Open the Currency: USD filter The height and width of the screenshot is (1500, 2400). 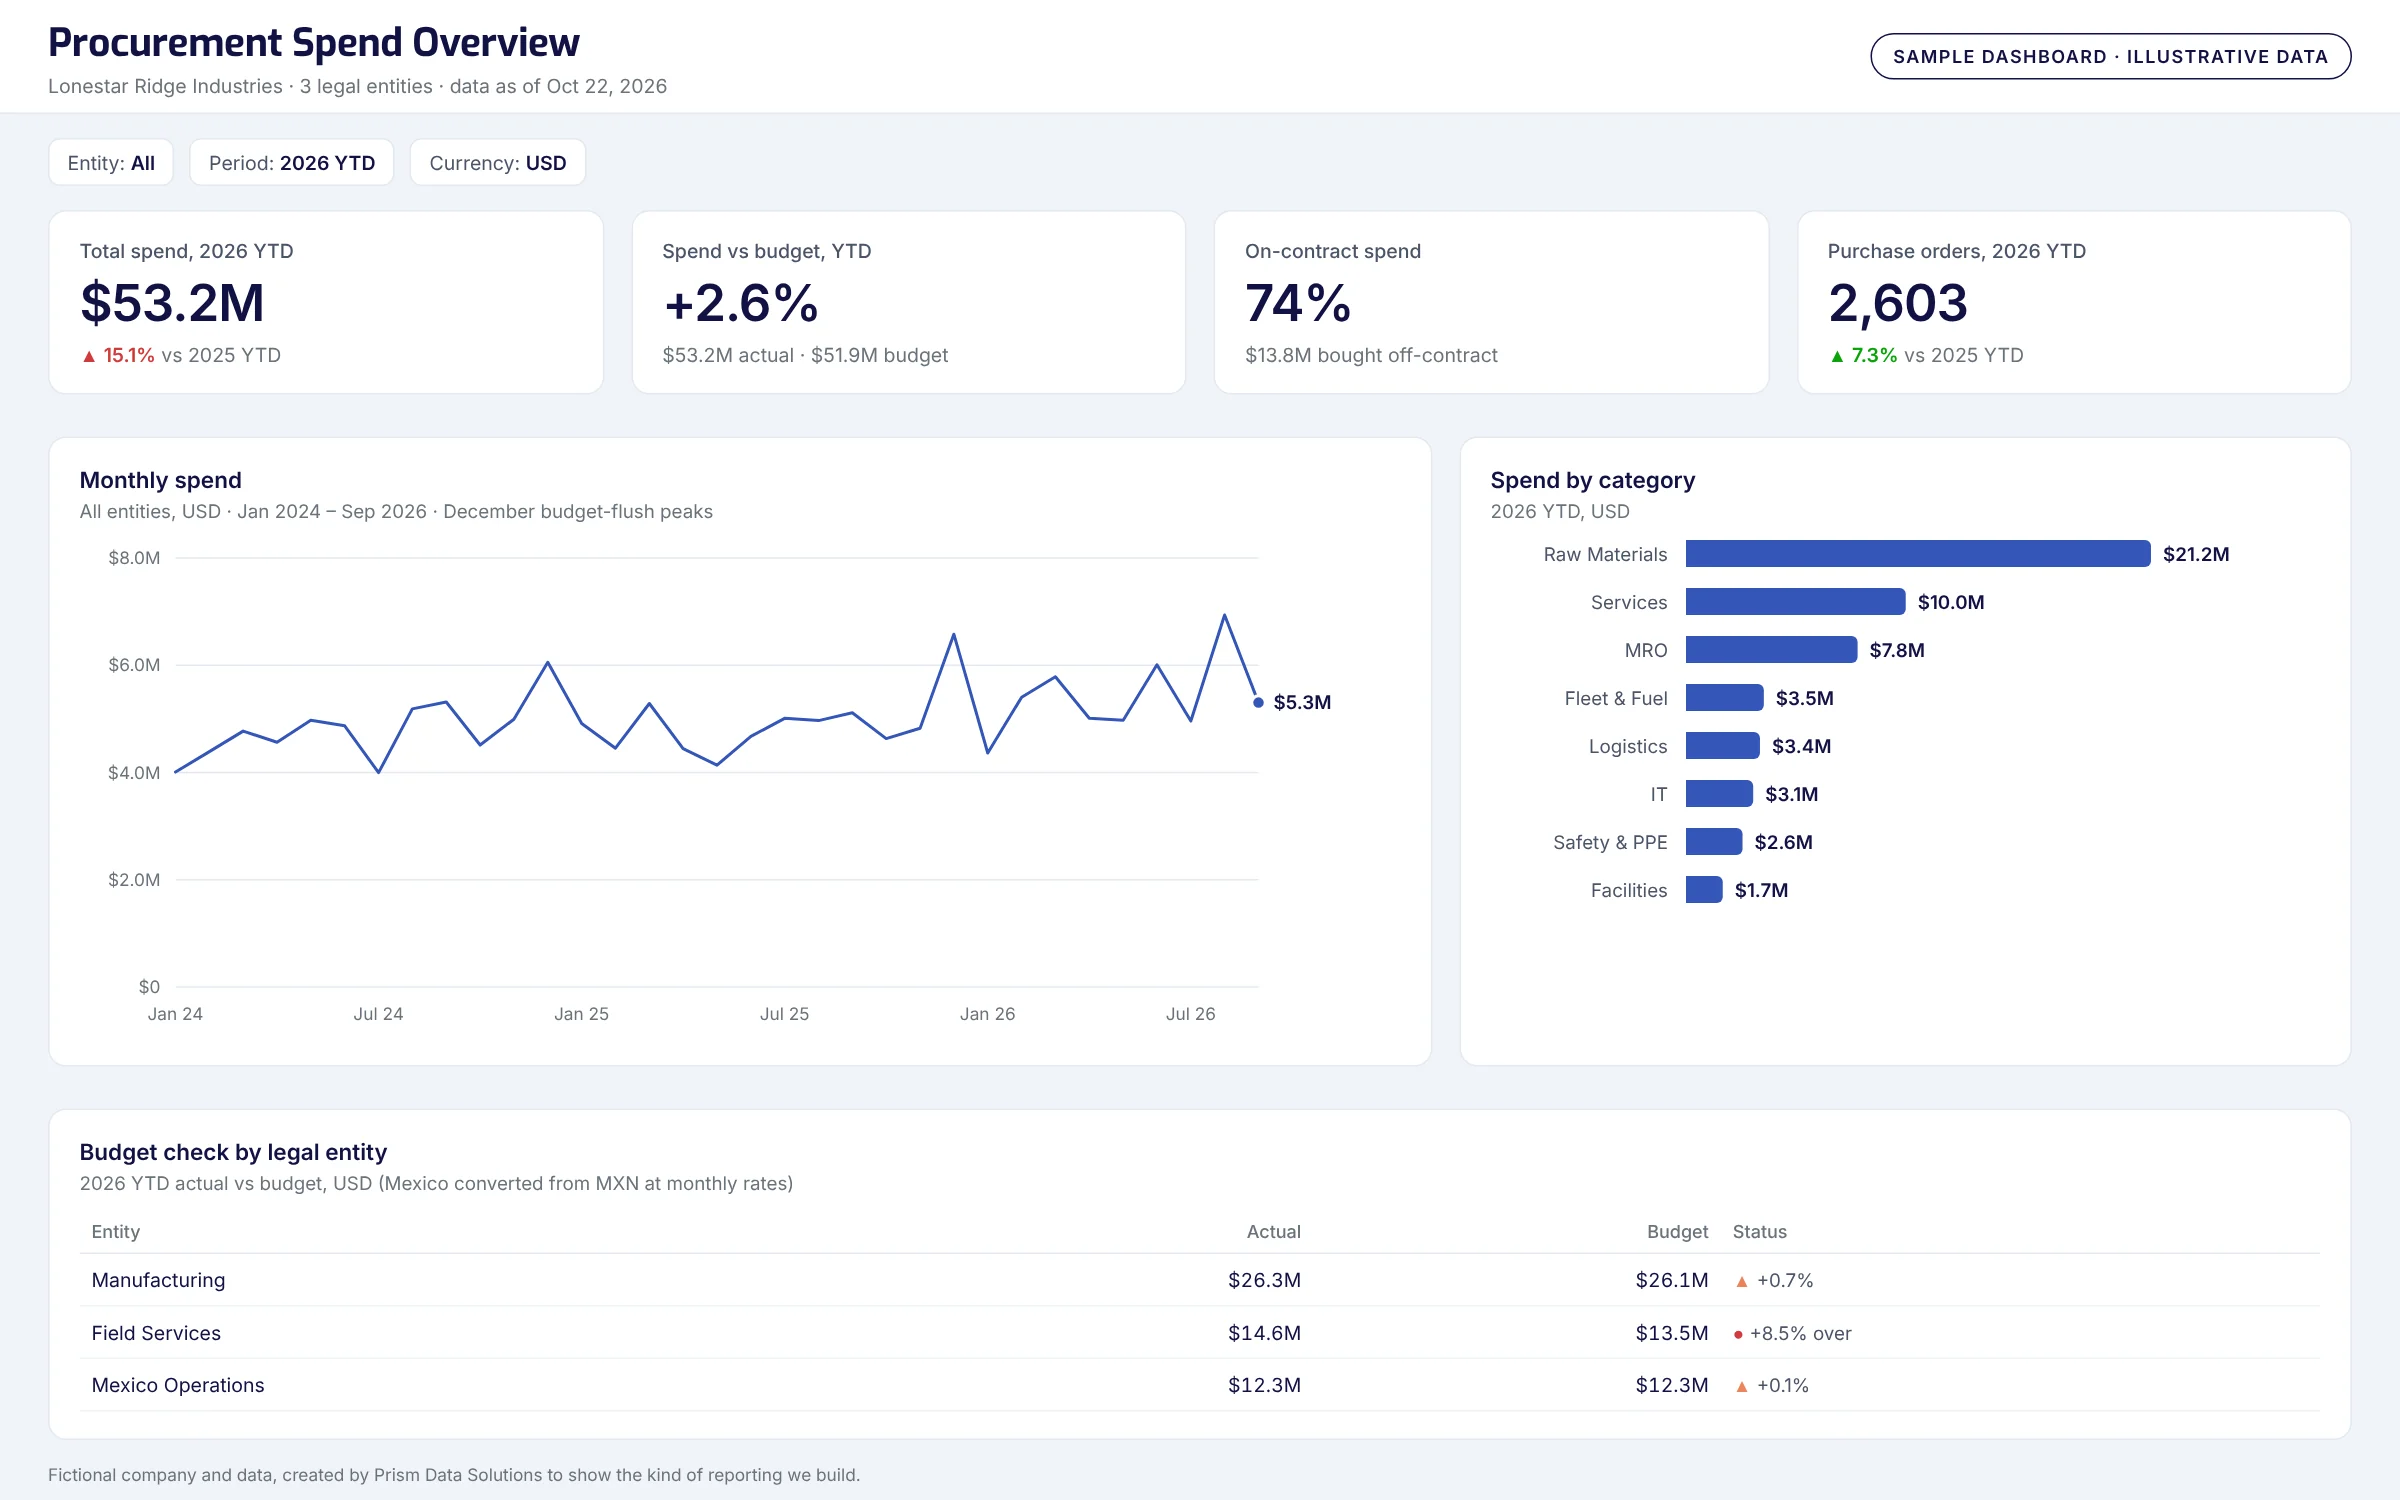(498, 163)
